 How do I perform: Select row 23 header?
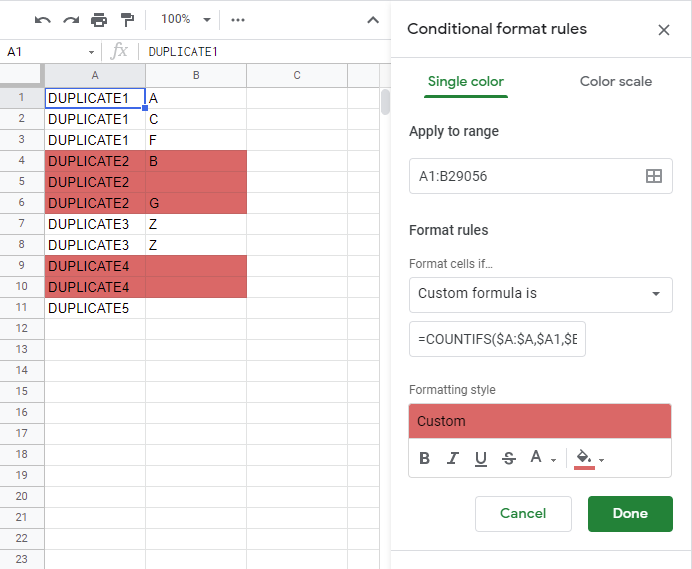coord(22,559)
